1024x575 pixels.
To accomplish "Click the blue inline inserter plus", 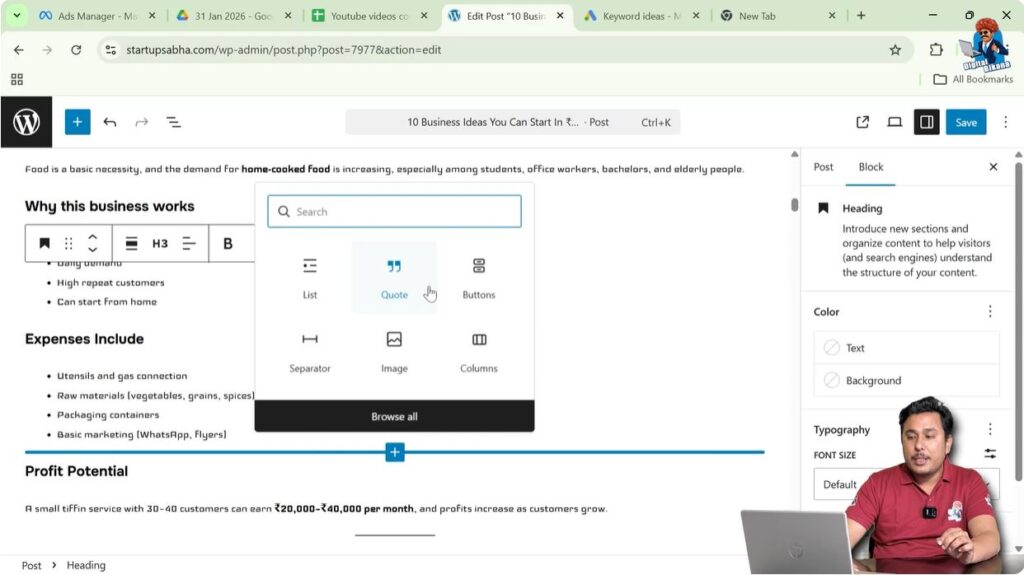I will click(394, 452).
